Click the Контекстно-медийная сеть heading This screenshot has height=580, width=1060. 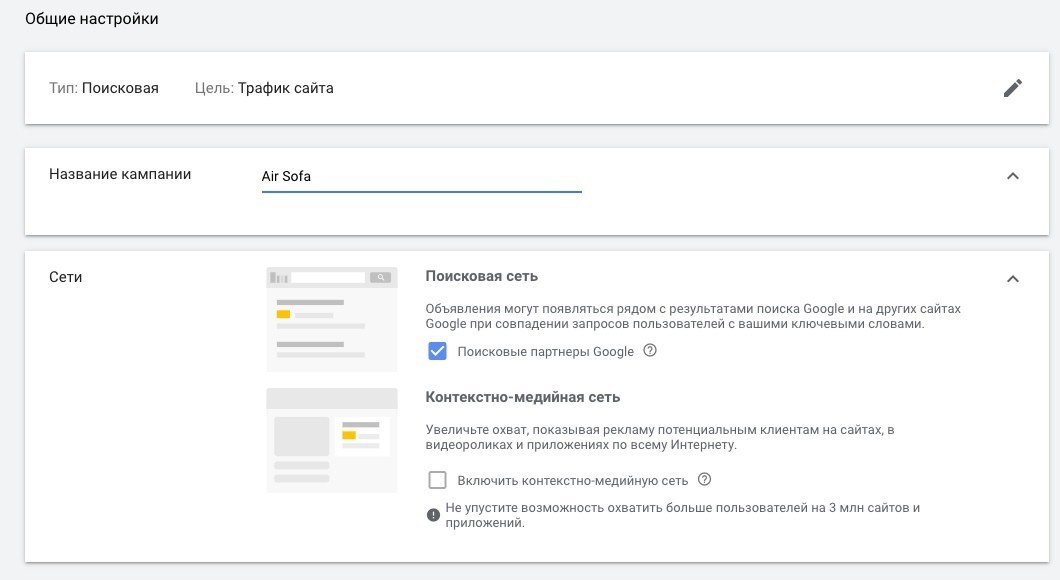[523, 397]
